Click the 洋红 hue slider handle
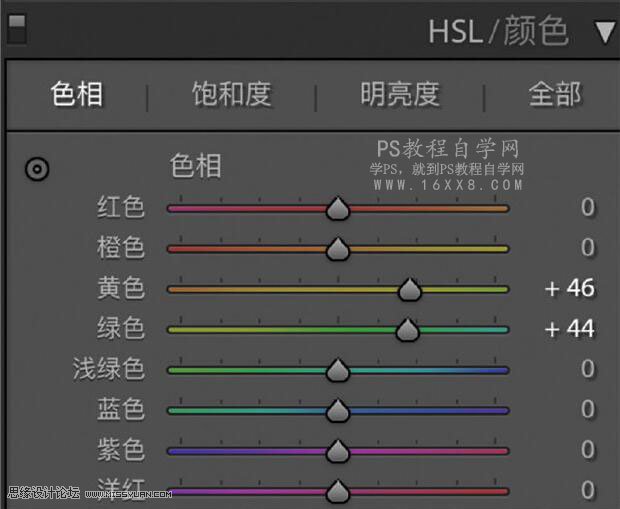This screenshot has height=509, width=620. tap(338, 490)
